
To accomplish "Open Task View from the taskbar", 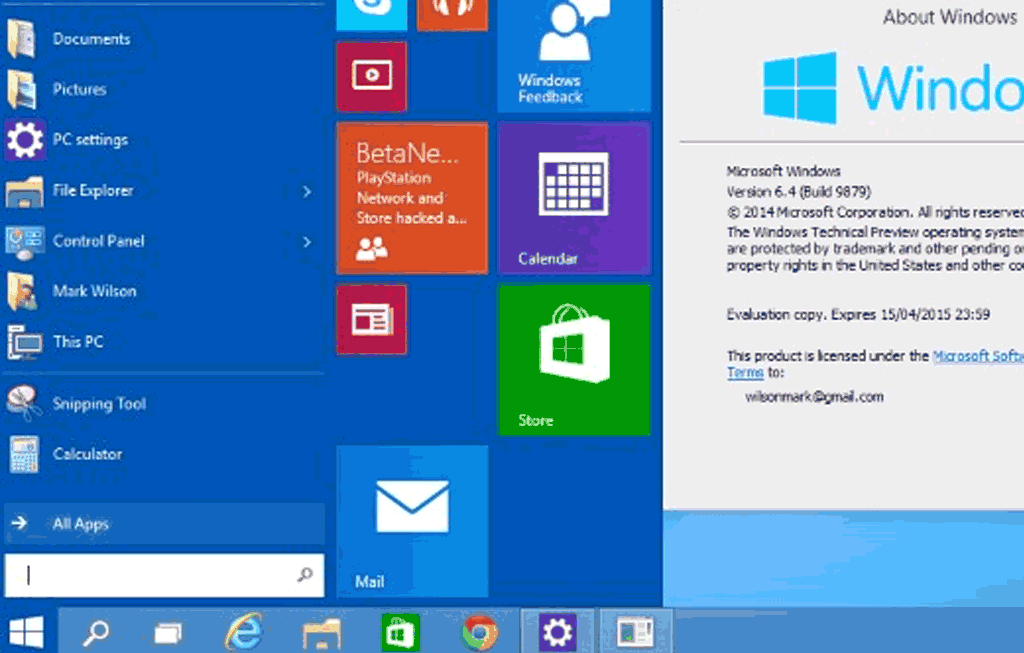I will click(x=168, y=632).
